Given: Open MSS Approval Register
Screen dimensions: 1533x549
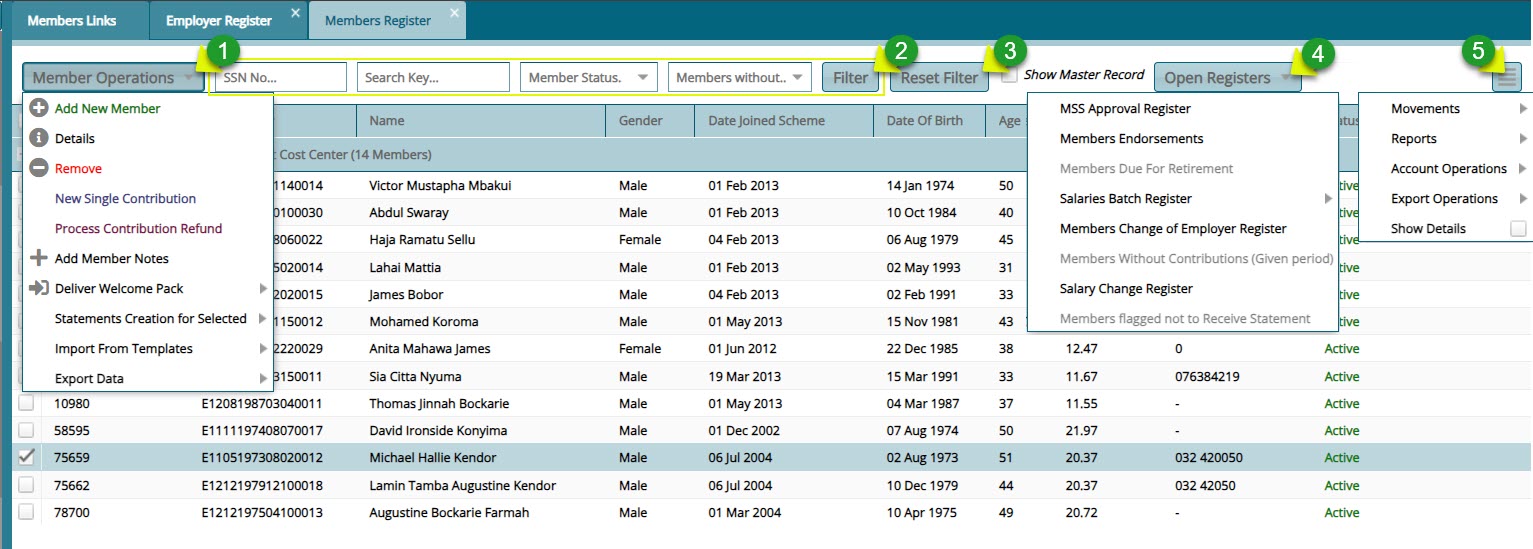Looking at the screenshot, I should pos(1125,109).
